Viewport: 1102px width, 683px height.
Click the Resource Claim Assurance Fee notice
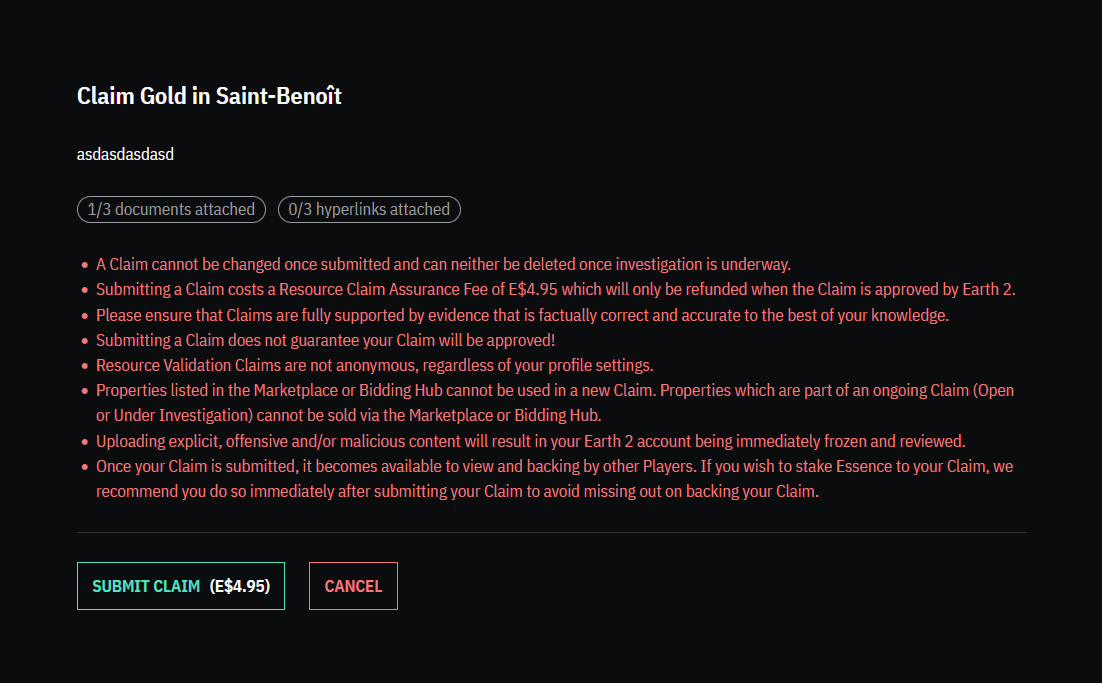tap(555, 290)
